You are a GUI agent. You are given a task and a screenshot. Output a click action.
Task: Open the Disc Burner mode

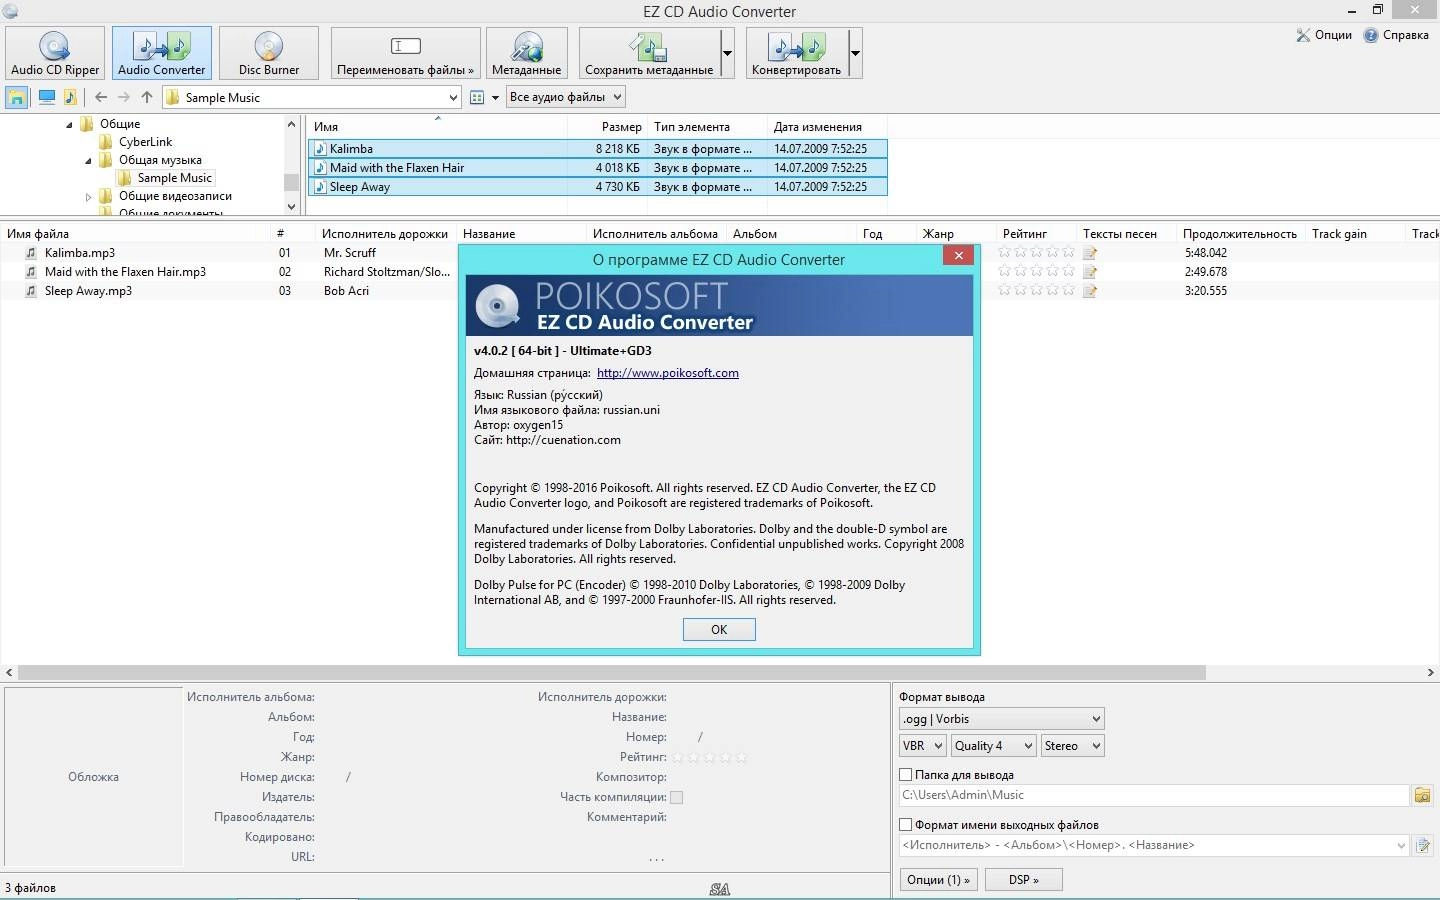pyautogui.click(x=268, y=53)
